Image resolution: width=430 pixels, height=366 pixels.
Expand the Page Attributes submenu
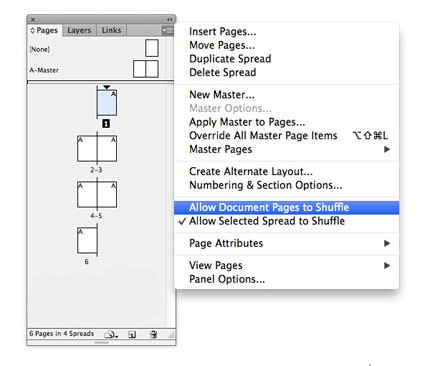point(286,243)
